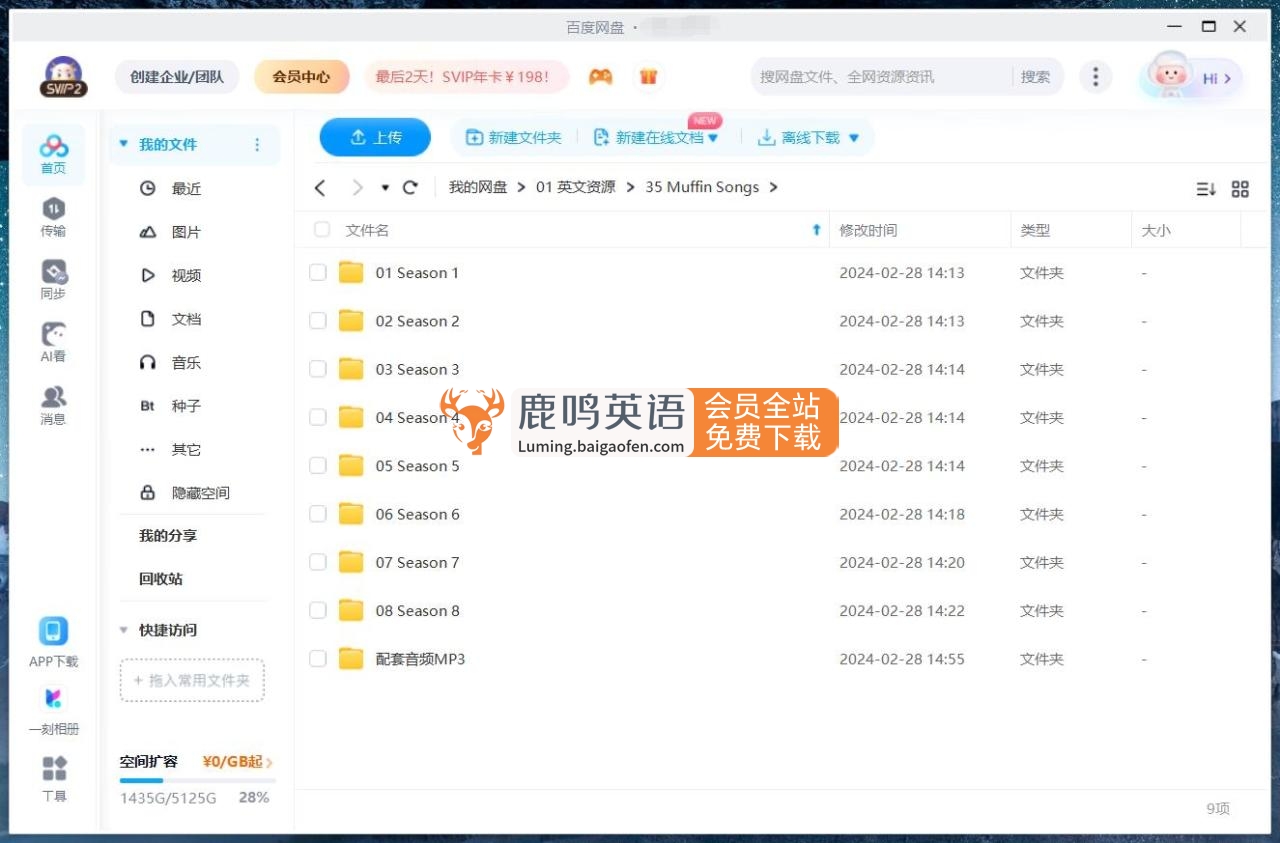The height and width of the screenshot is (843, 1280).
Task: Click the gift box icon
Action: pyautogui.click(x=648, y=76)
